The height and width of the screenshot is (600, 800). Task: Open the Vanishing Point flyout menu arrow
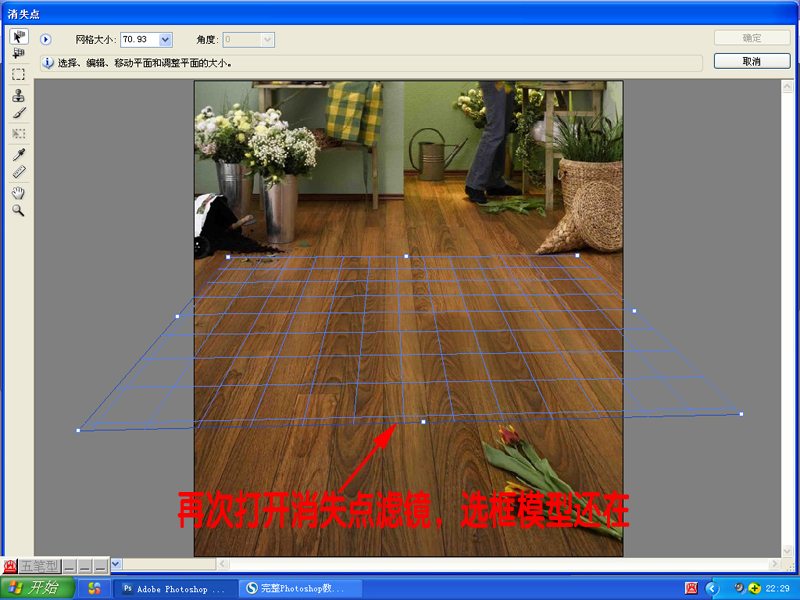46,39
